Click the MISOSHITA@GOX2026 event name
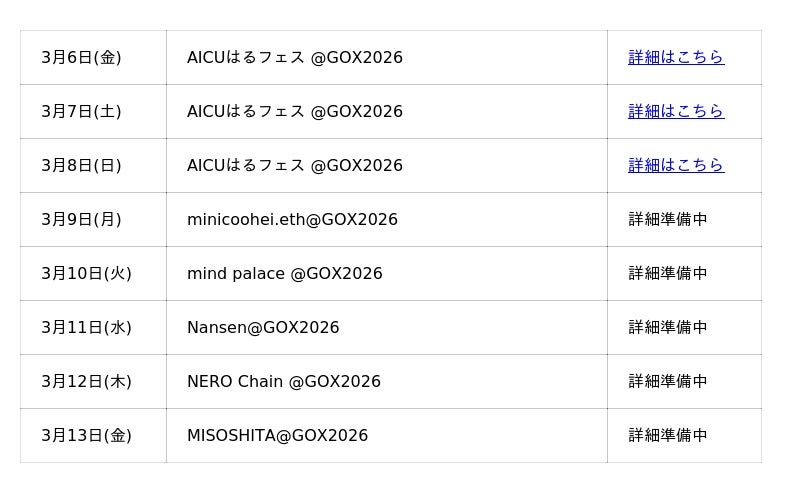This screenshot has height=493, width=800. [277, 436]
